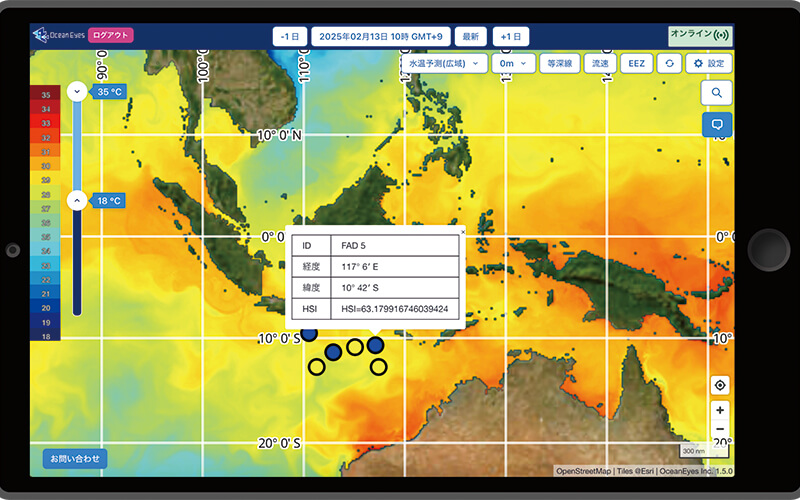Viewport: 800px width, 500px height.
Task: Toggle the 等深線 contour lines overlay
Action: pos(560,64)
